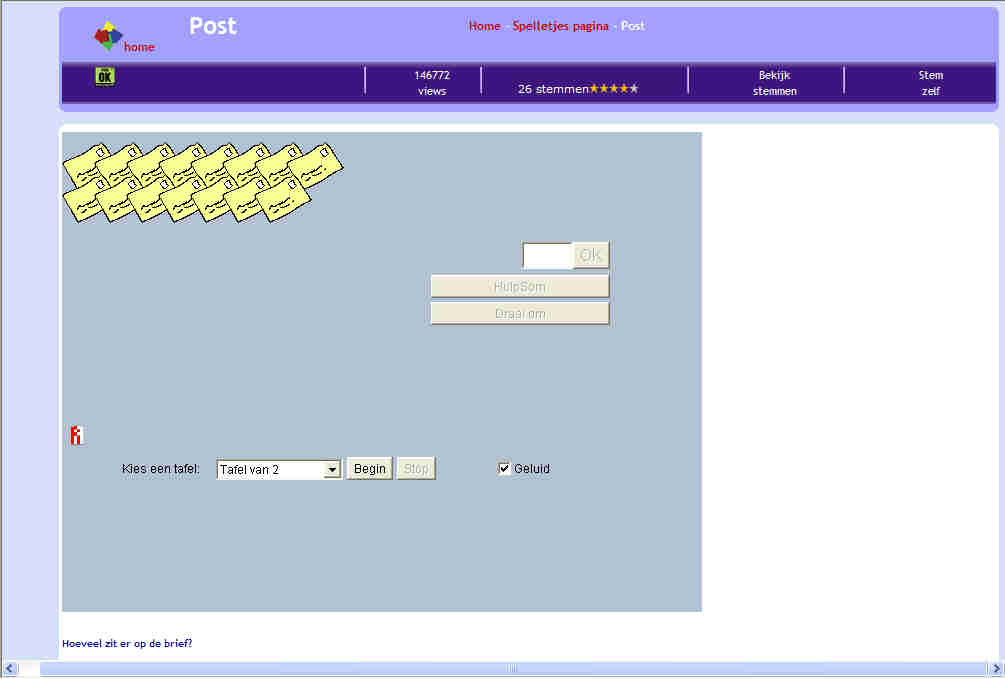Click the colorful home logo icon

tap(108, 37)
